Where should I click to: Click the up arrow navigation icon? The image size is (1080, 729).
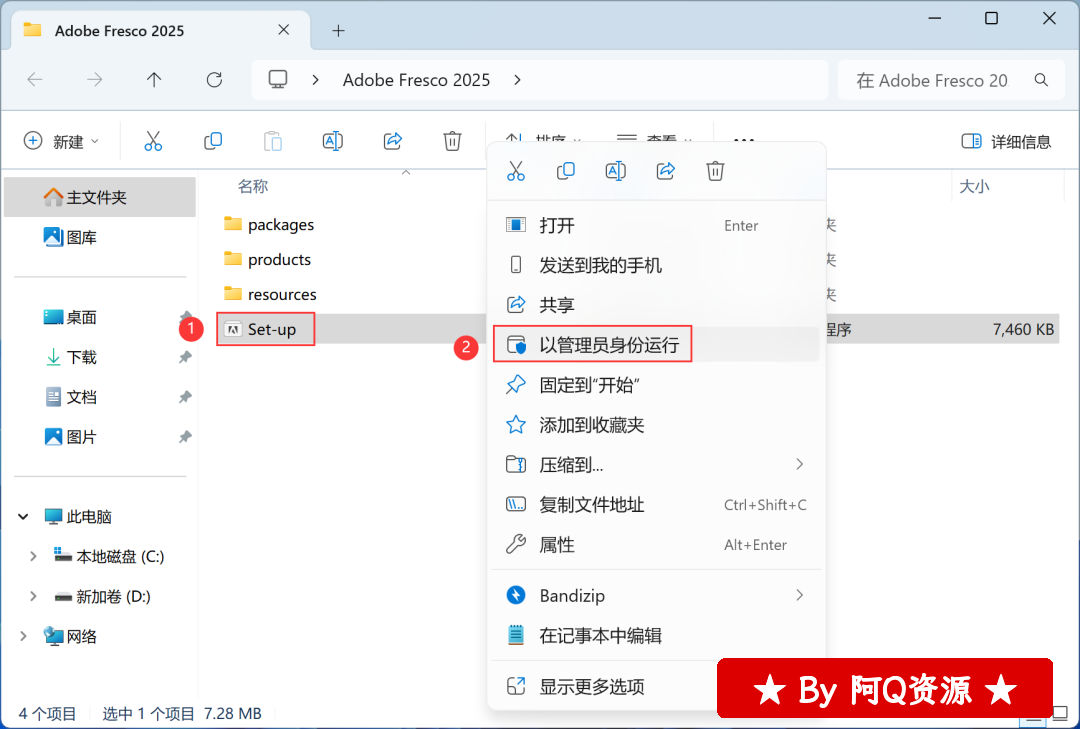pos(154,80)
